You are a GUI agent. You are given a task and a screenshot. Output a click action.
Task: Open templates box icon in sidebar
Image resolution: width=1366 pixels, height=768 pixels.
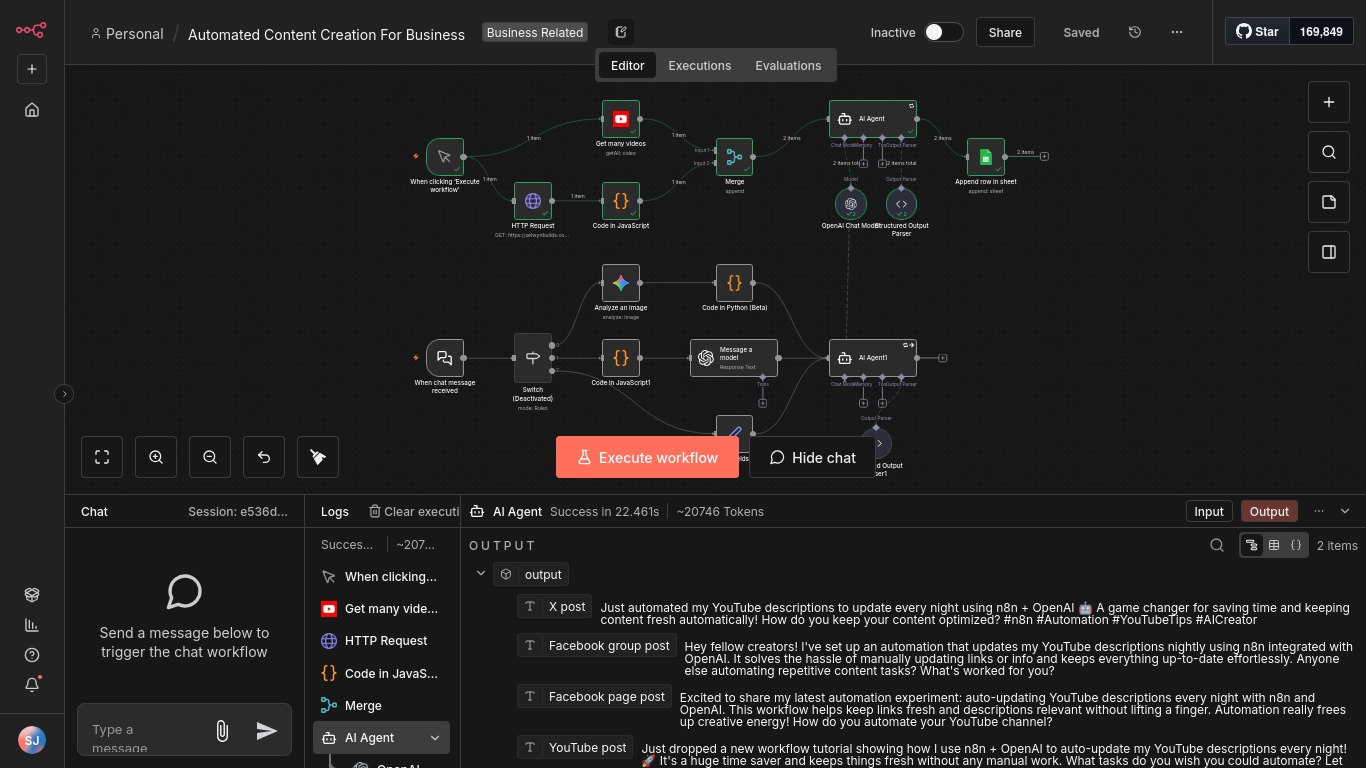coord(32,594)
